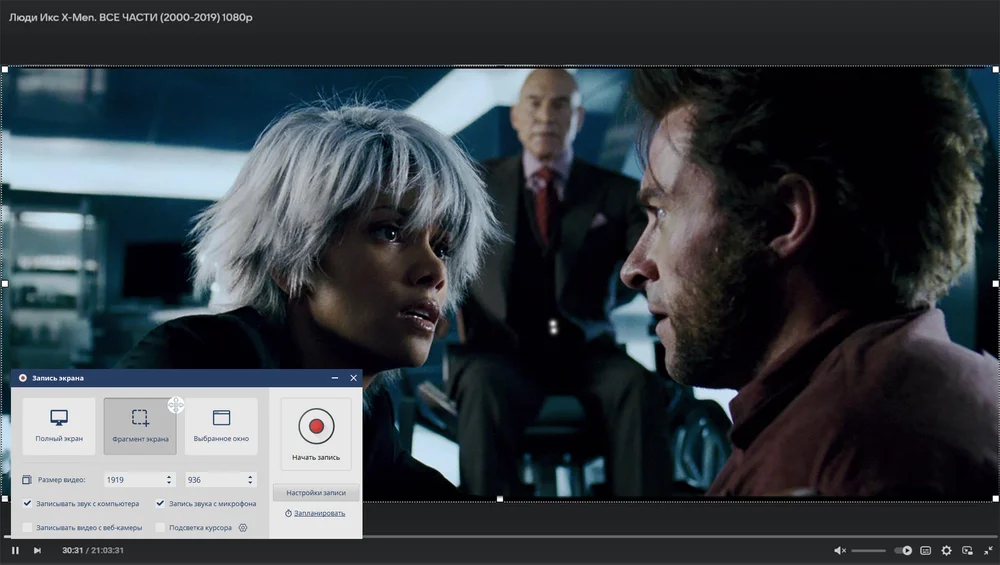Click the video height stepper arrows
The image size is (1000, 565).
point(250,480)
